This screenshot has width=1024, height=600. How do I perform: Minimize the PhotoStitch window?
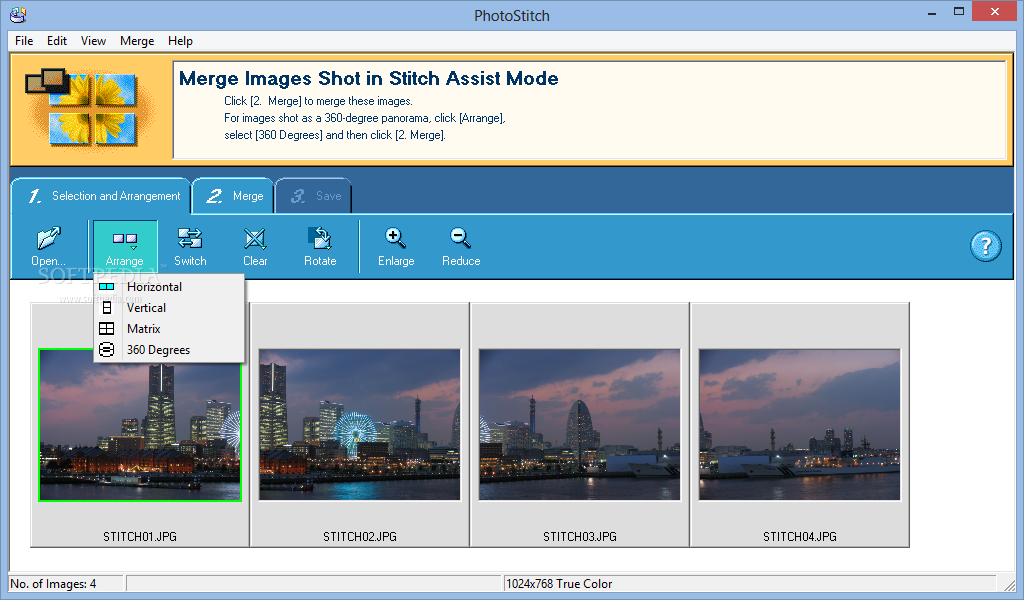[932, 12]
